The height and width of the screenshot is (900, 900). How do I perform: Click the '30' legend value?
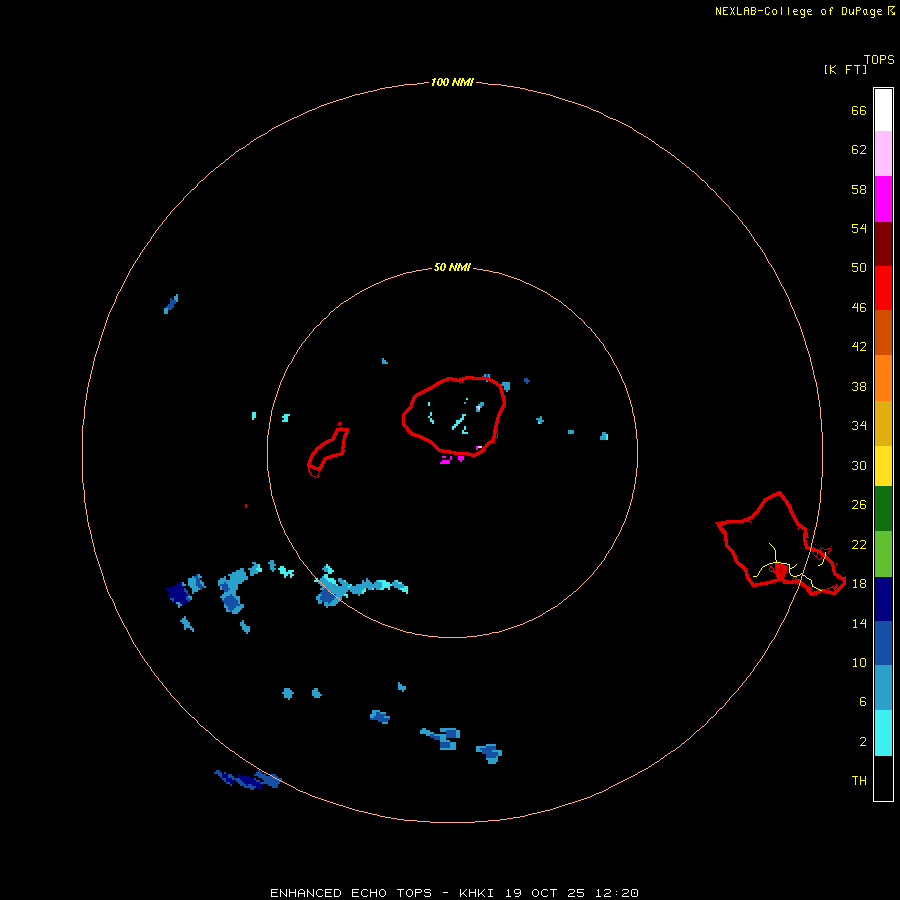pos(859,465)
